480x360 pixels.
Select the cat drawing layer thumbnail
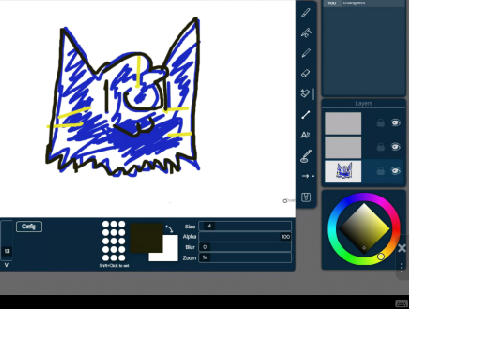(x=343, y=171)
